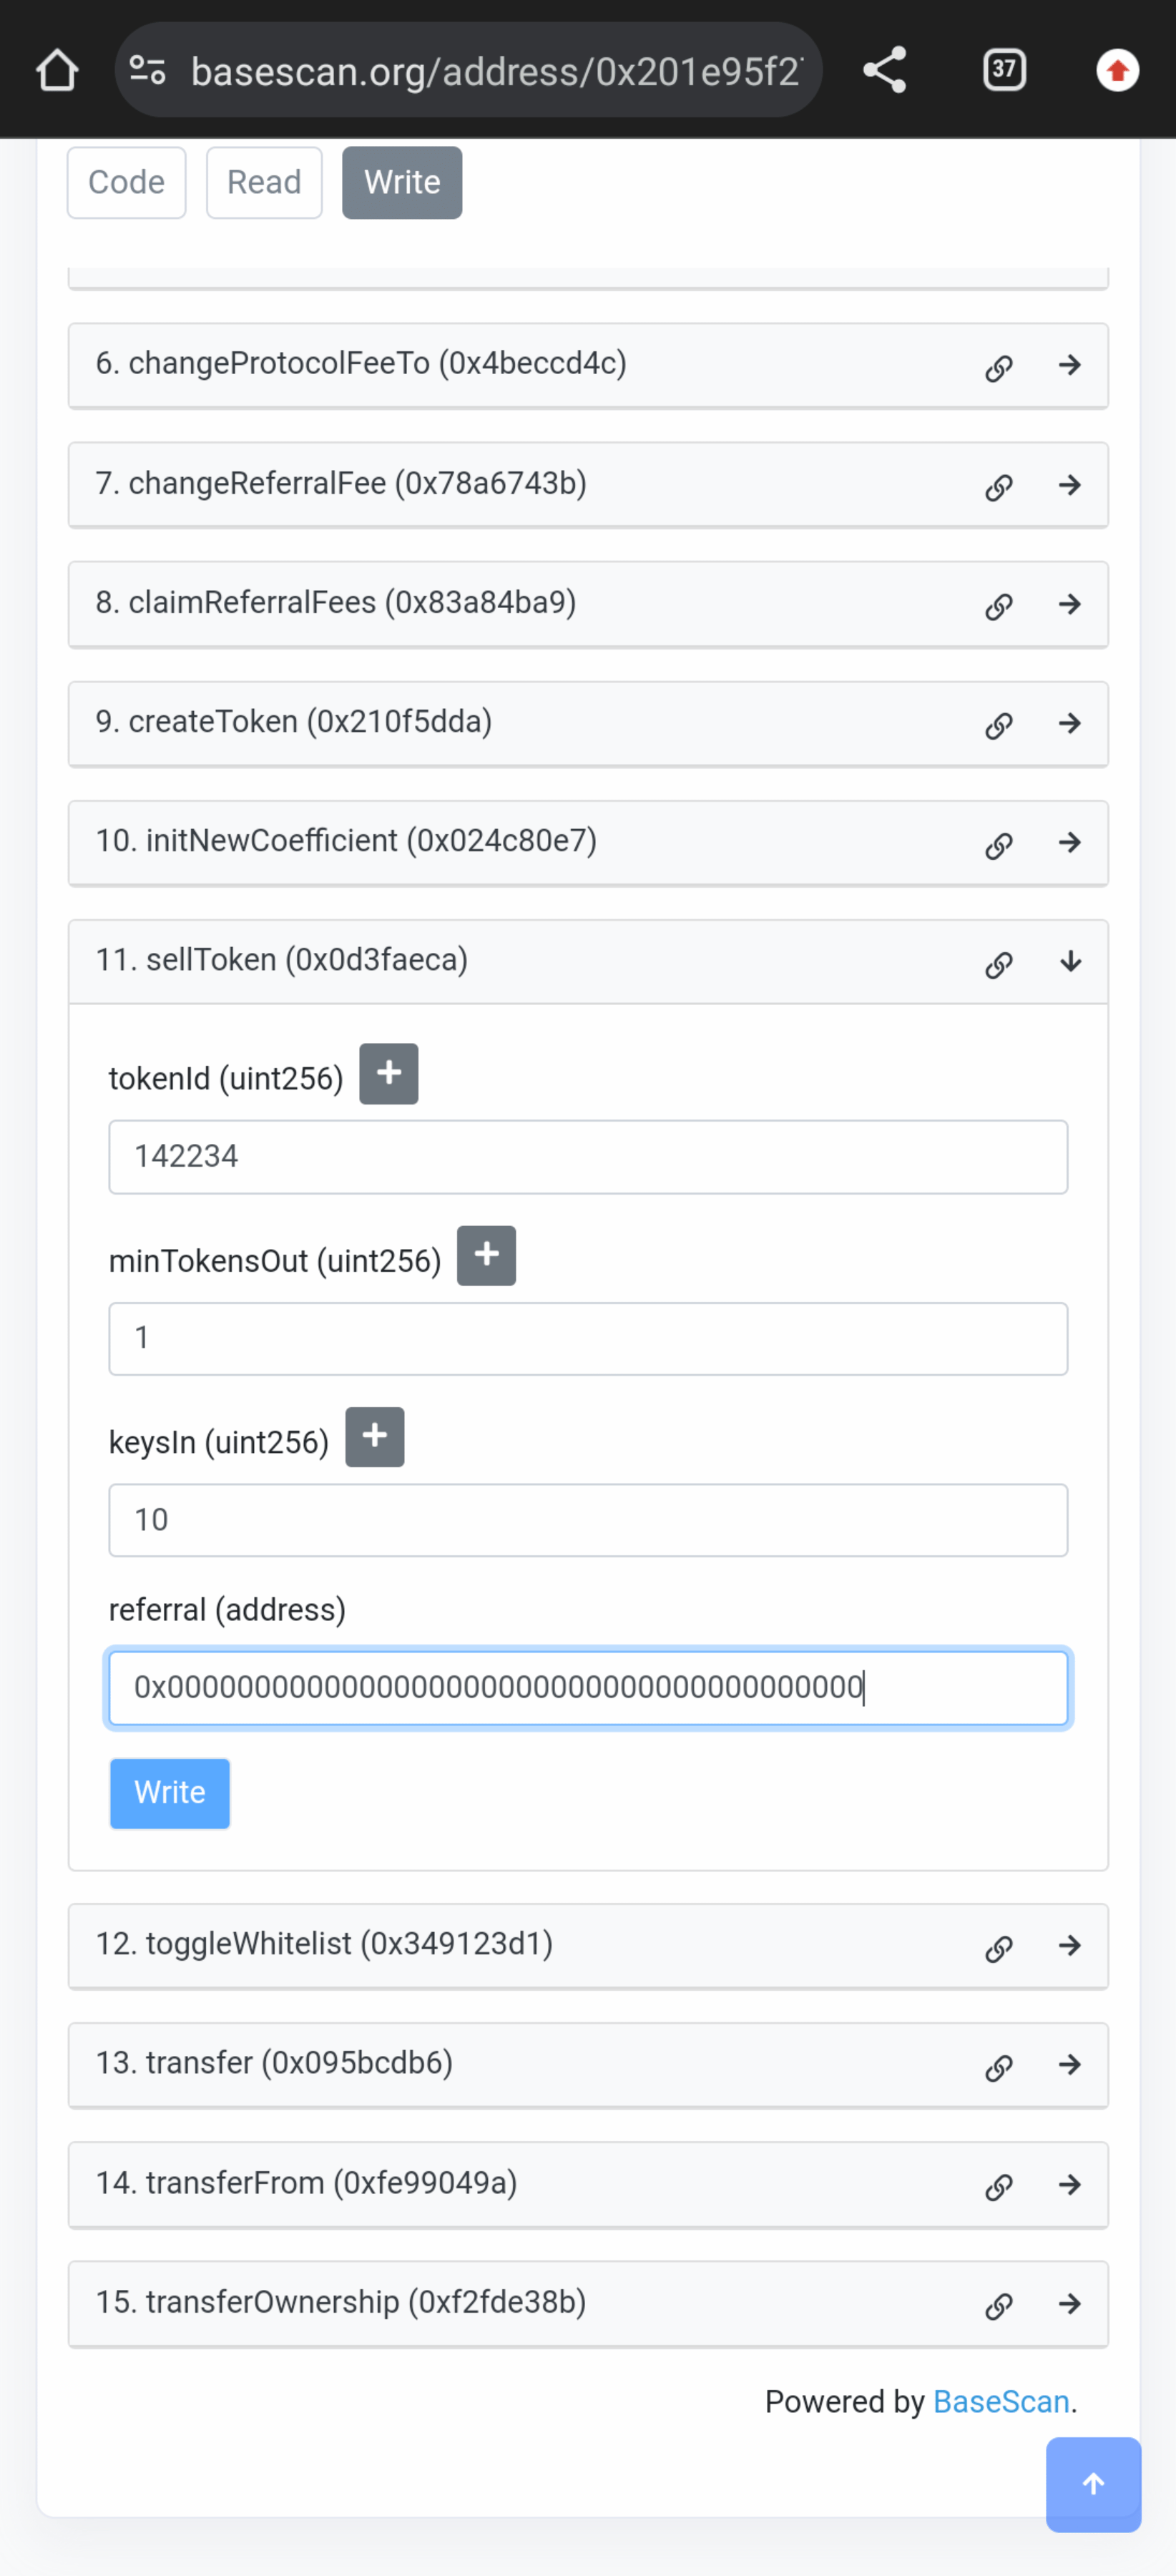Image resolution: width=1176 pixels, height=2576 pixels.
Task: Tap the site info icon in address bar
Action: coord(148,70)
